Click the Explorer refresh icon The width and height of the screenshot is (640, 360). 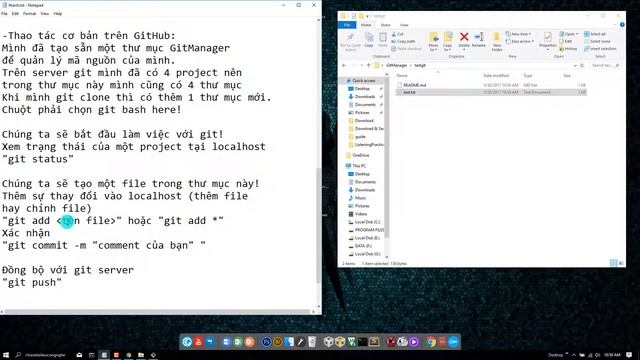click(x=582, y=66)
